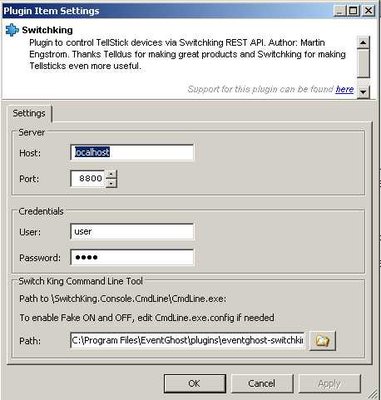This screenshot has width=381, height=400.
Task: Click the Switchking puzzle-piece plugin icon
Action: pos(12,30)
